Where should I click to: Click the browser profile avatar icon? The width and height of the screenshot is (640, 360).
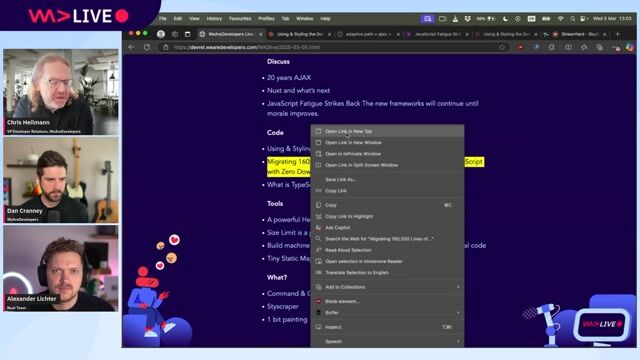pos(161,34)
